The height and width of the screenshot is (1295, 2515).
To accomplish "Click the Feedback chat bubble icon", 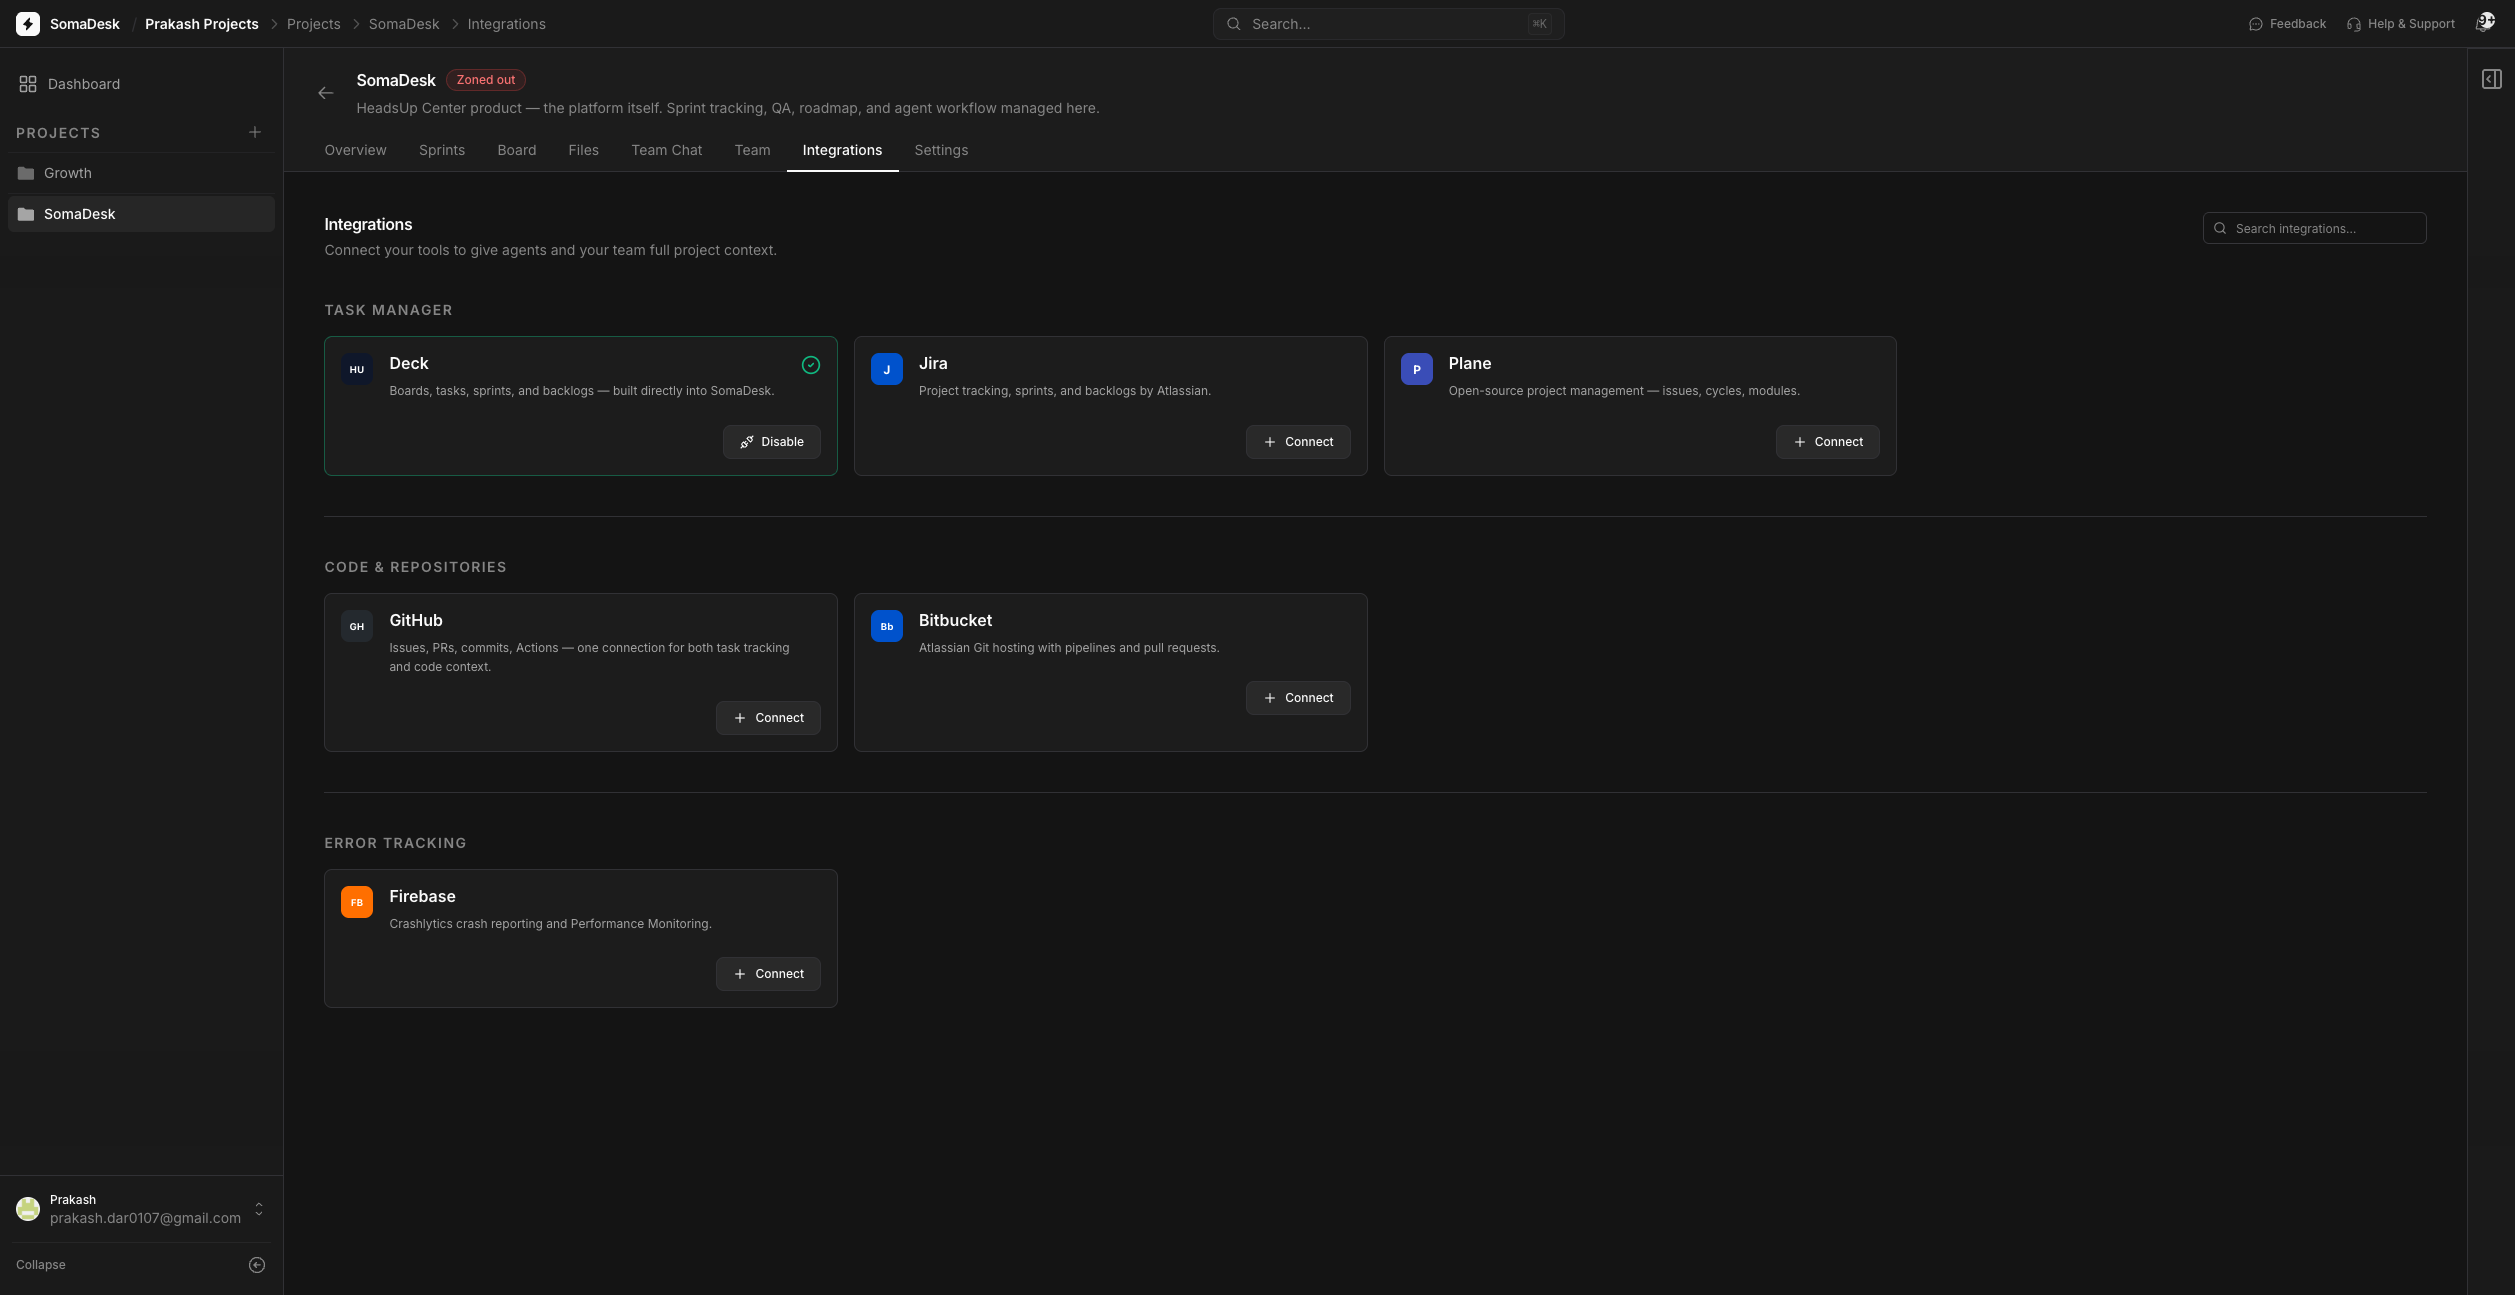I will tap(2256, 24).
